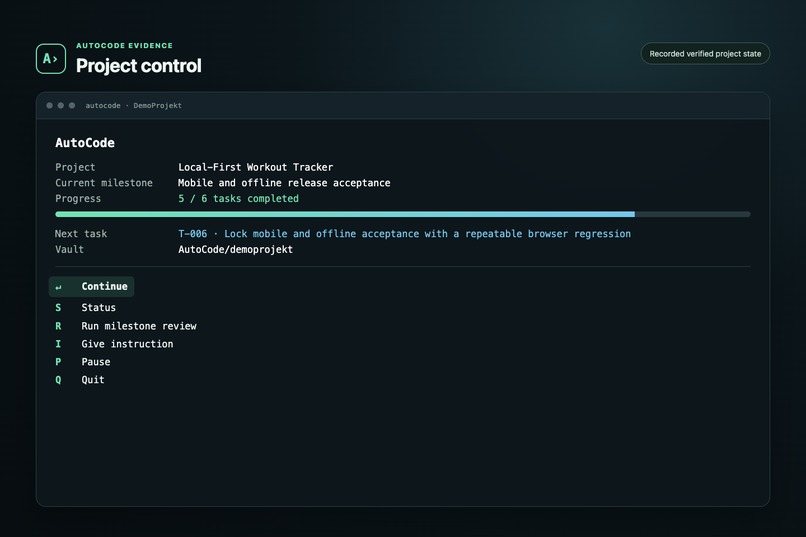Click the AutoCode A> logo icon
Screen dimensions: 806x537
point(51,59)
